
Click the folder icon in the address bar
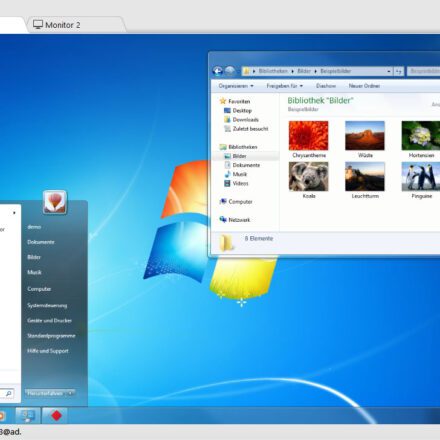point(246,71)
